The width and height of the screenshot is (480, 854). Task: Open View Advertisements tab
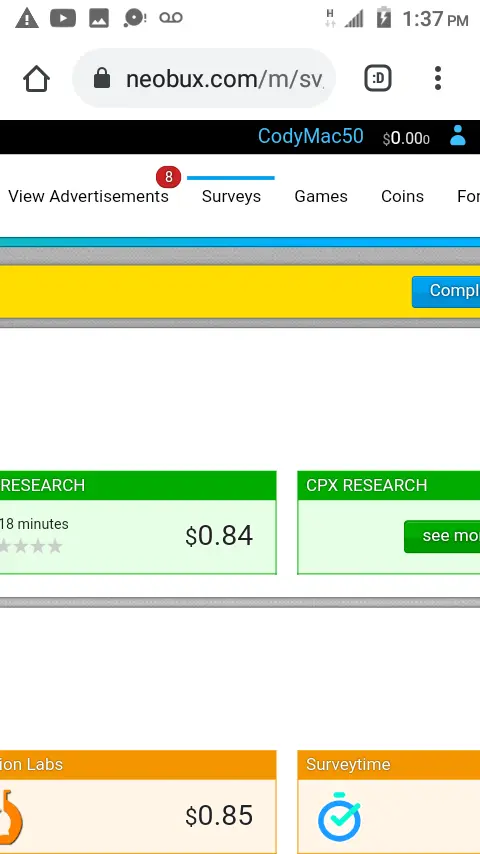point(88,197)
